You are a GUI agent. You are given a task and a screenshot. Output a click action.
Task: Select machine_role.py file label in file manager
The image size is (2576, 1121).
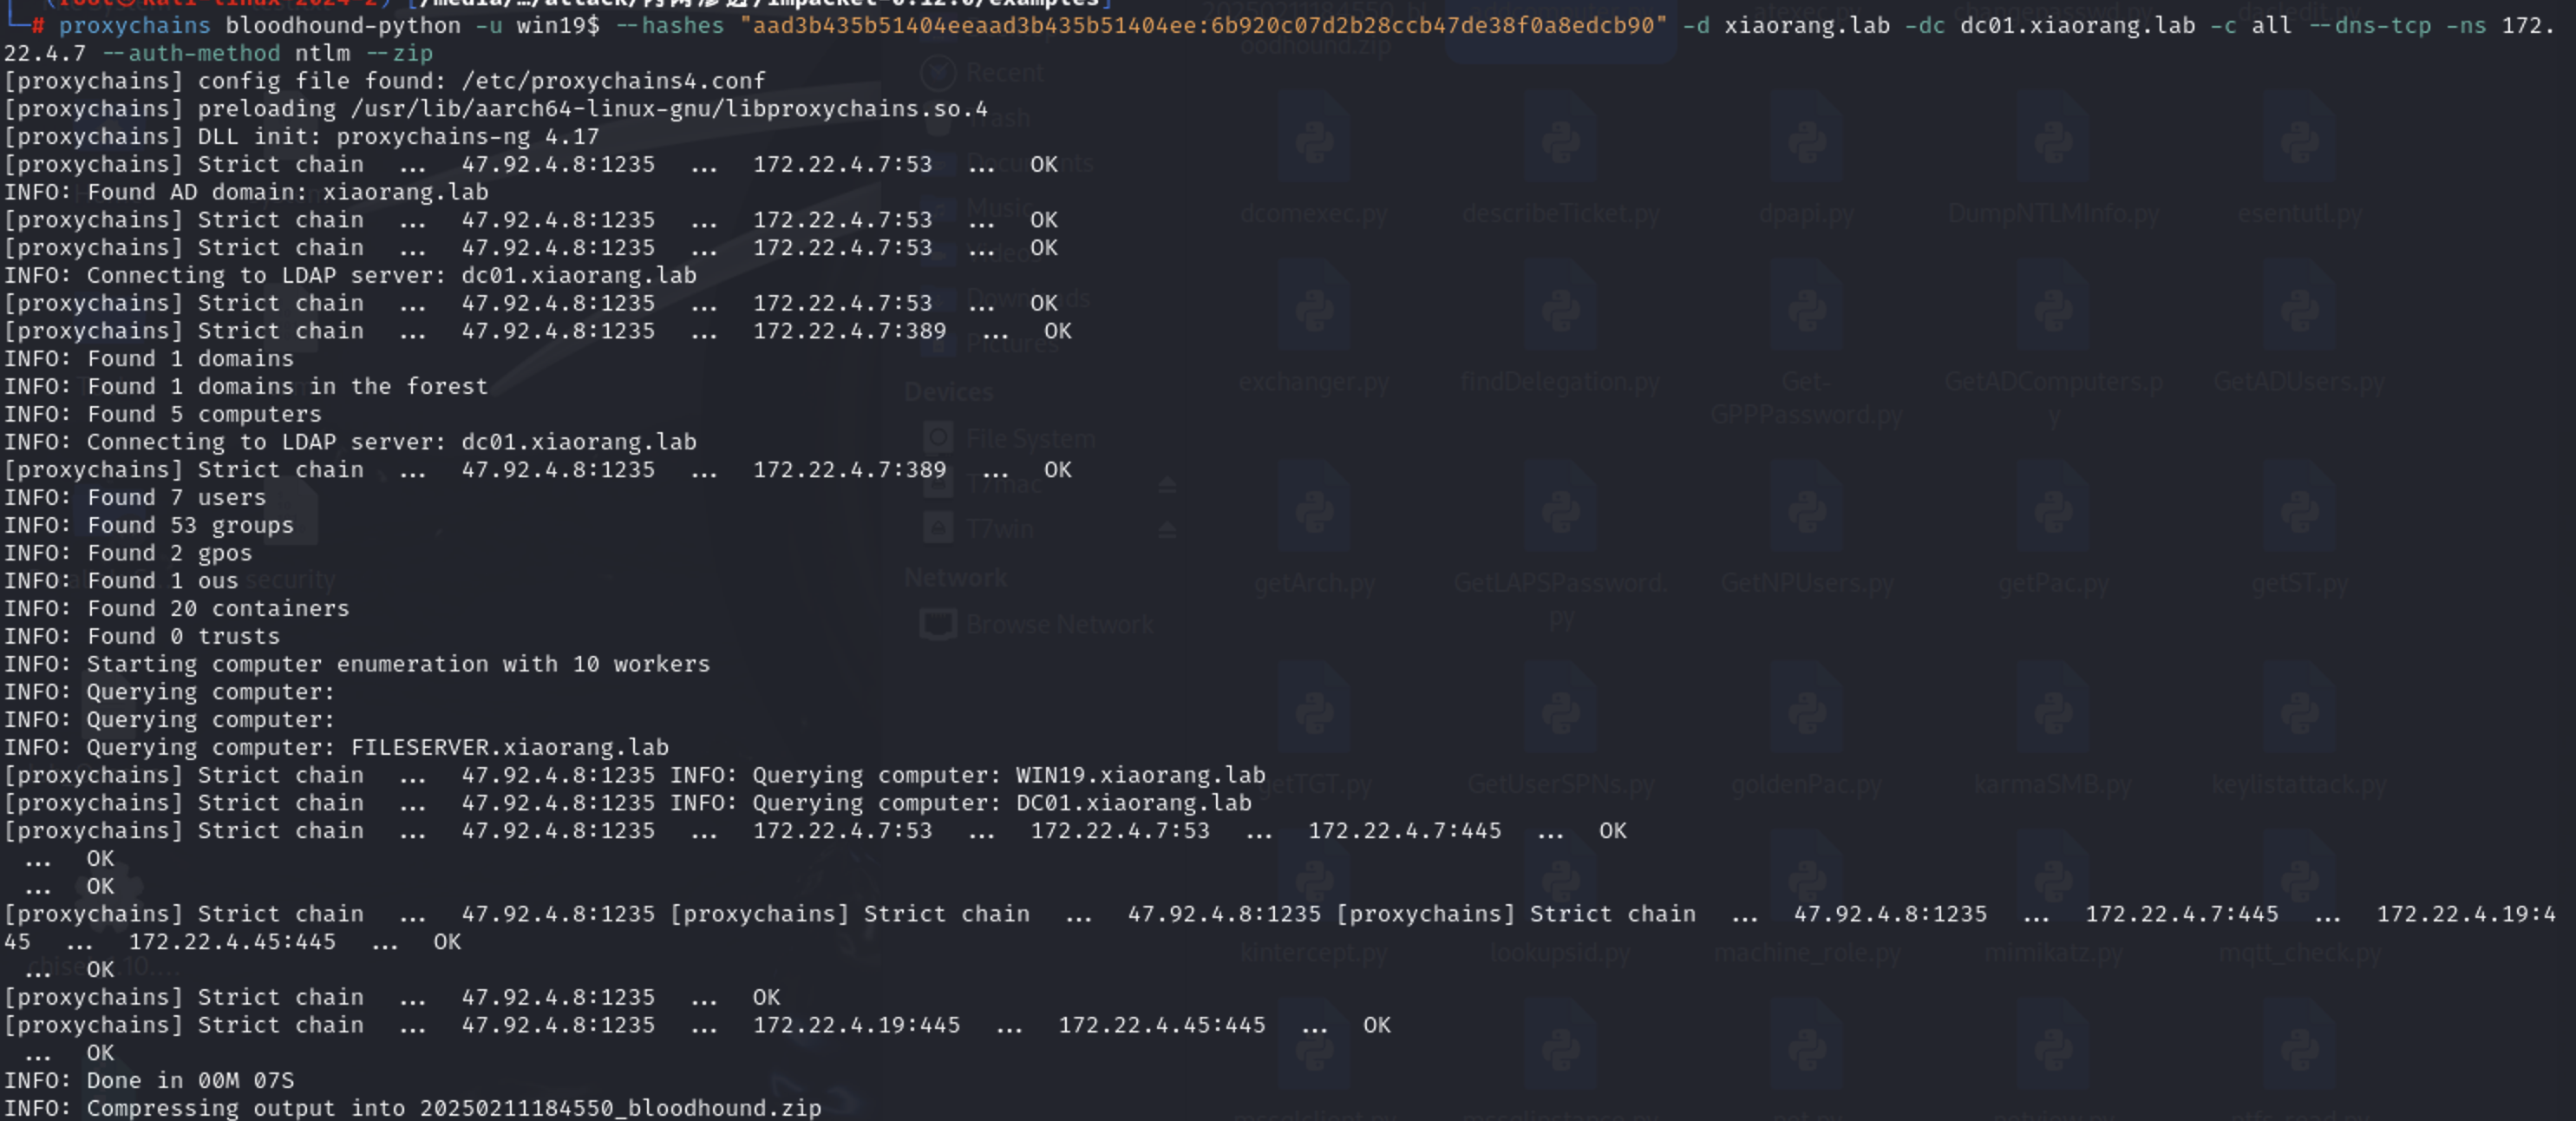click(x=1806, y=953)
